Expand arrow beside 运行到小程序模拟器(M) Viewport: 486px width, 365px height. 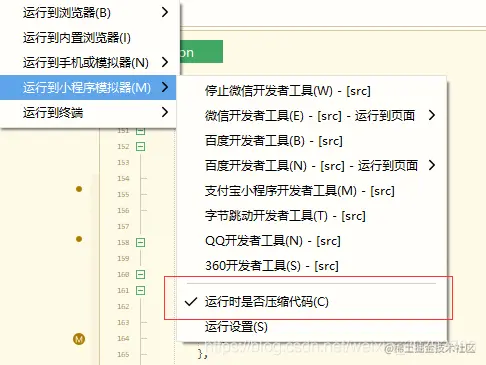click(x=165, y=87)
